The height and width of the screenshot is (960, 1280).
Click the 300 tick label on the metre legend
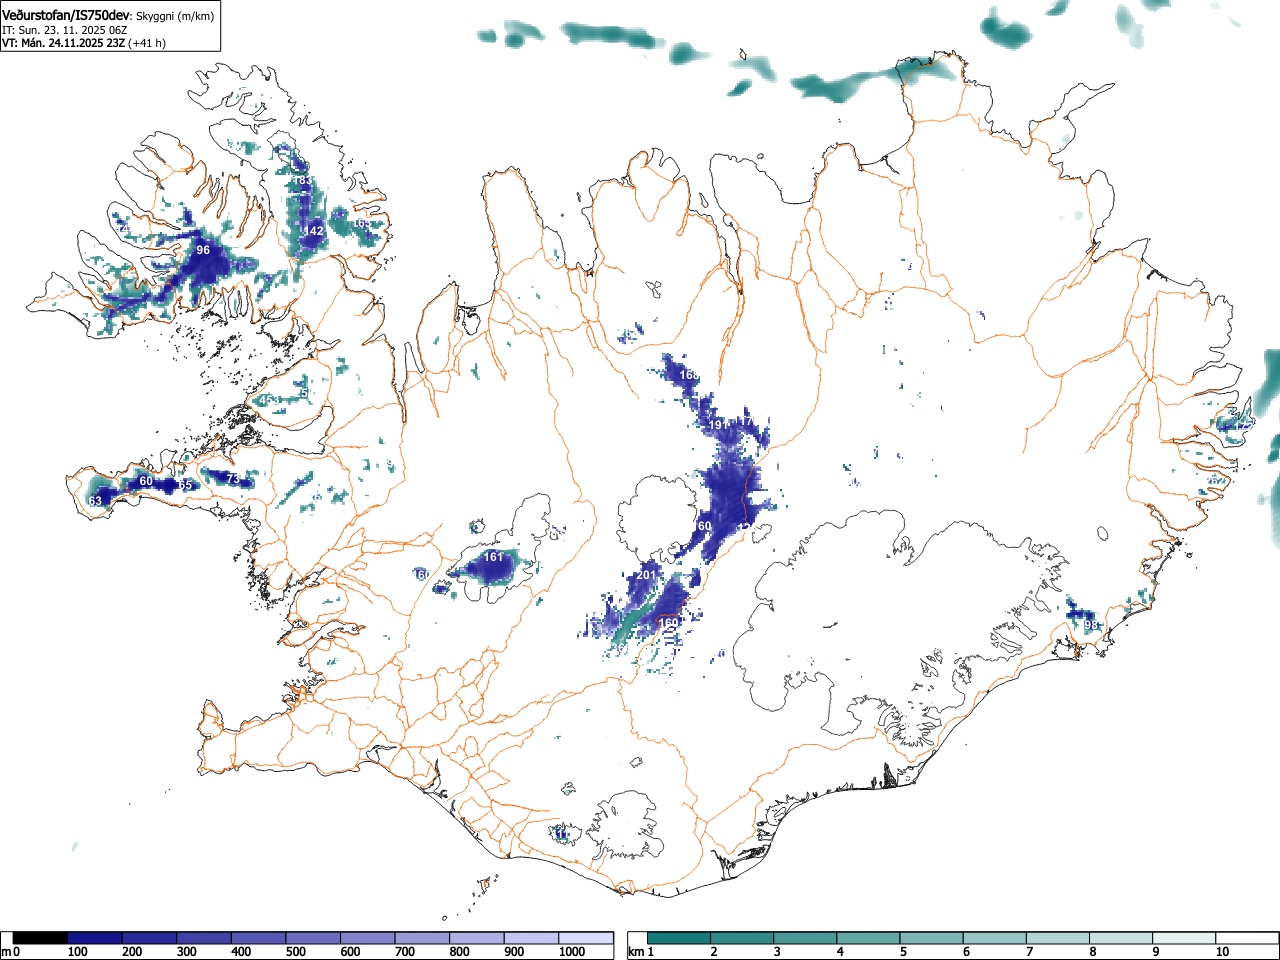click(186, 952)
